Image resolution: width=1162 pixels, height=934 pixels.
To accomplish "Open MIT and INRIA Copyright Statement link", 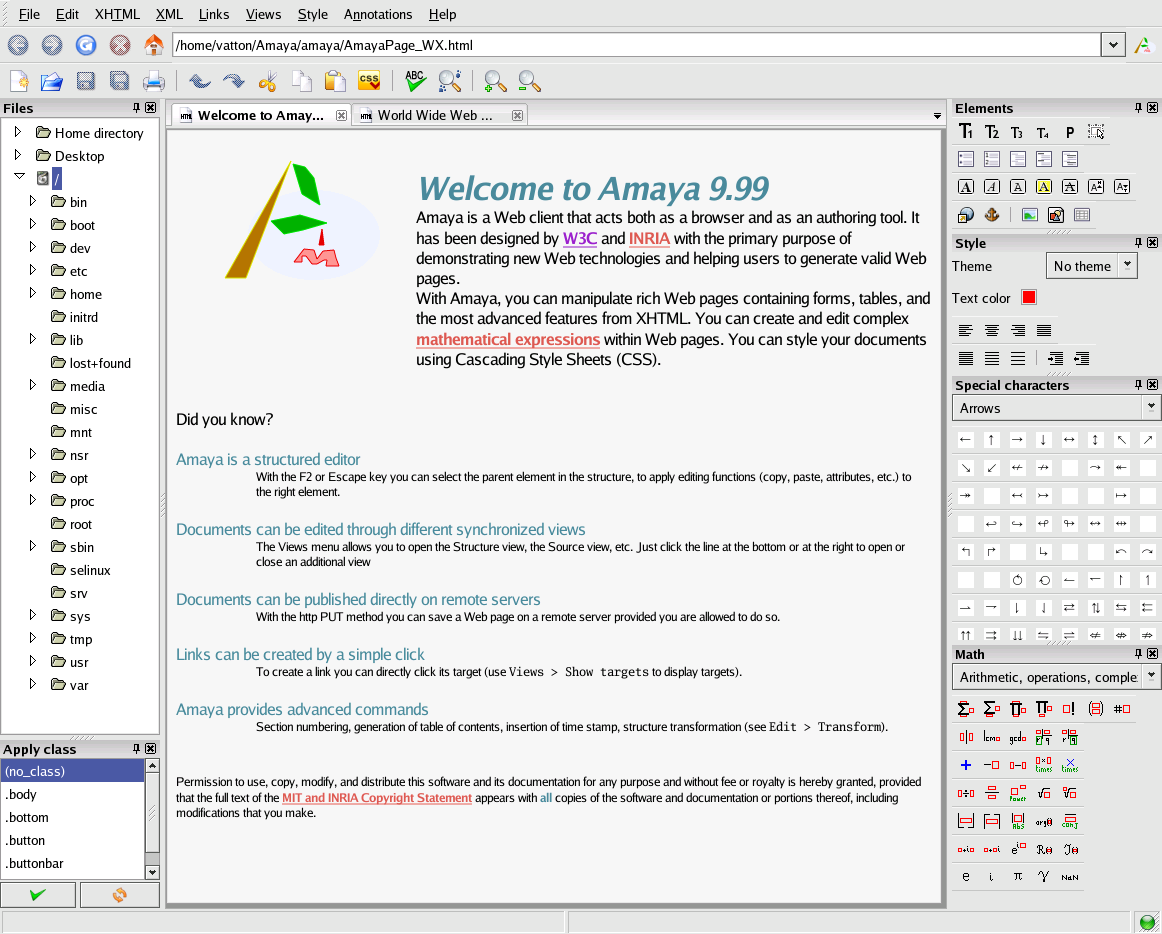I will tap(376, 798).
